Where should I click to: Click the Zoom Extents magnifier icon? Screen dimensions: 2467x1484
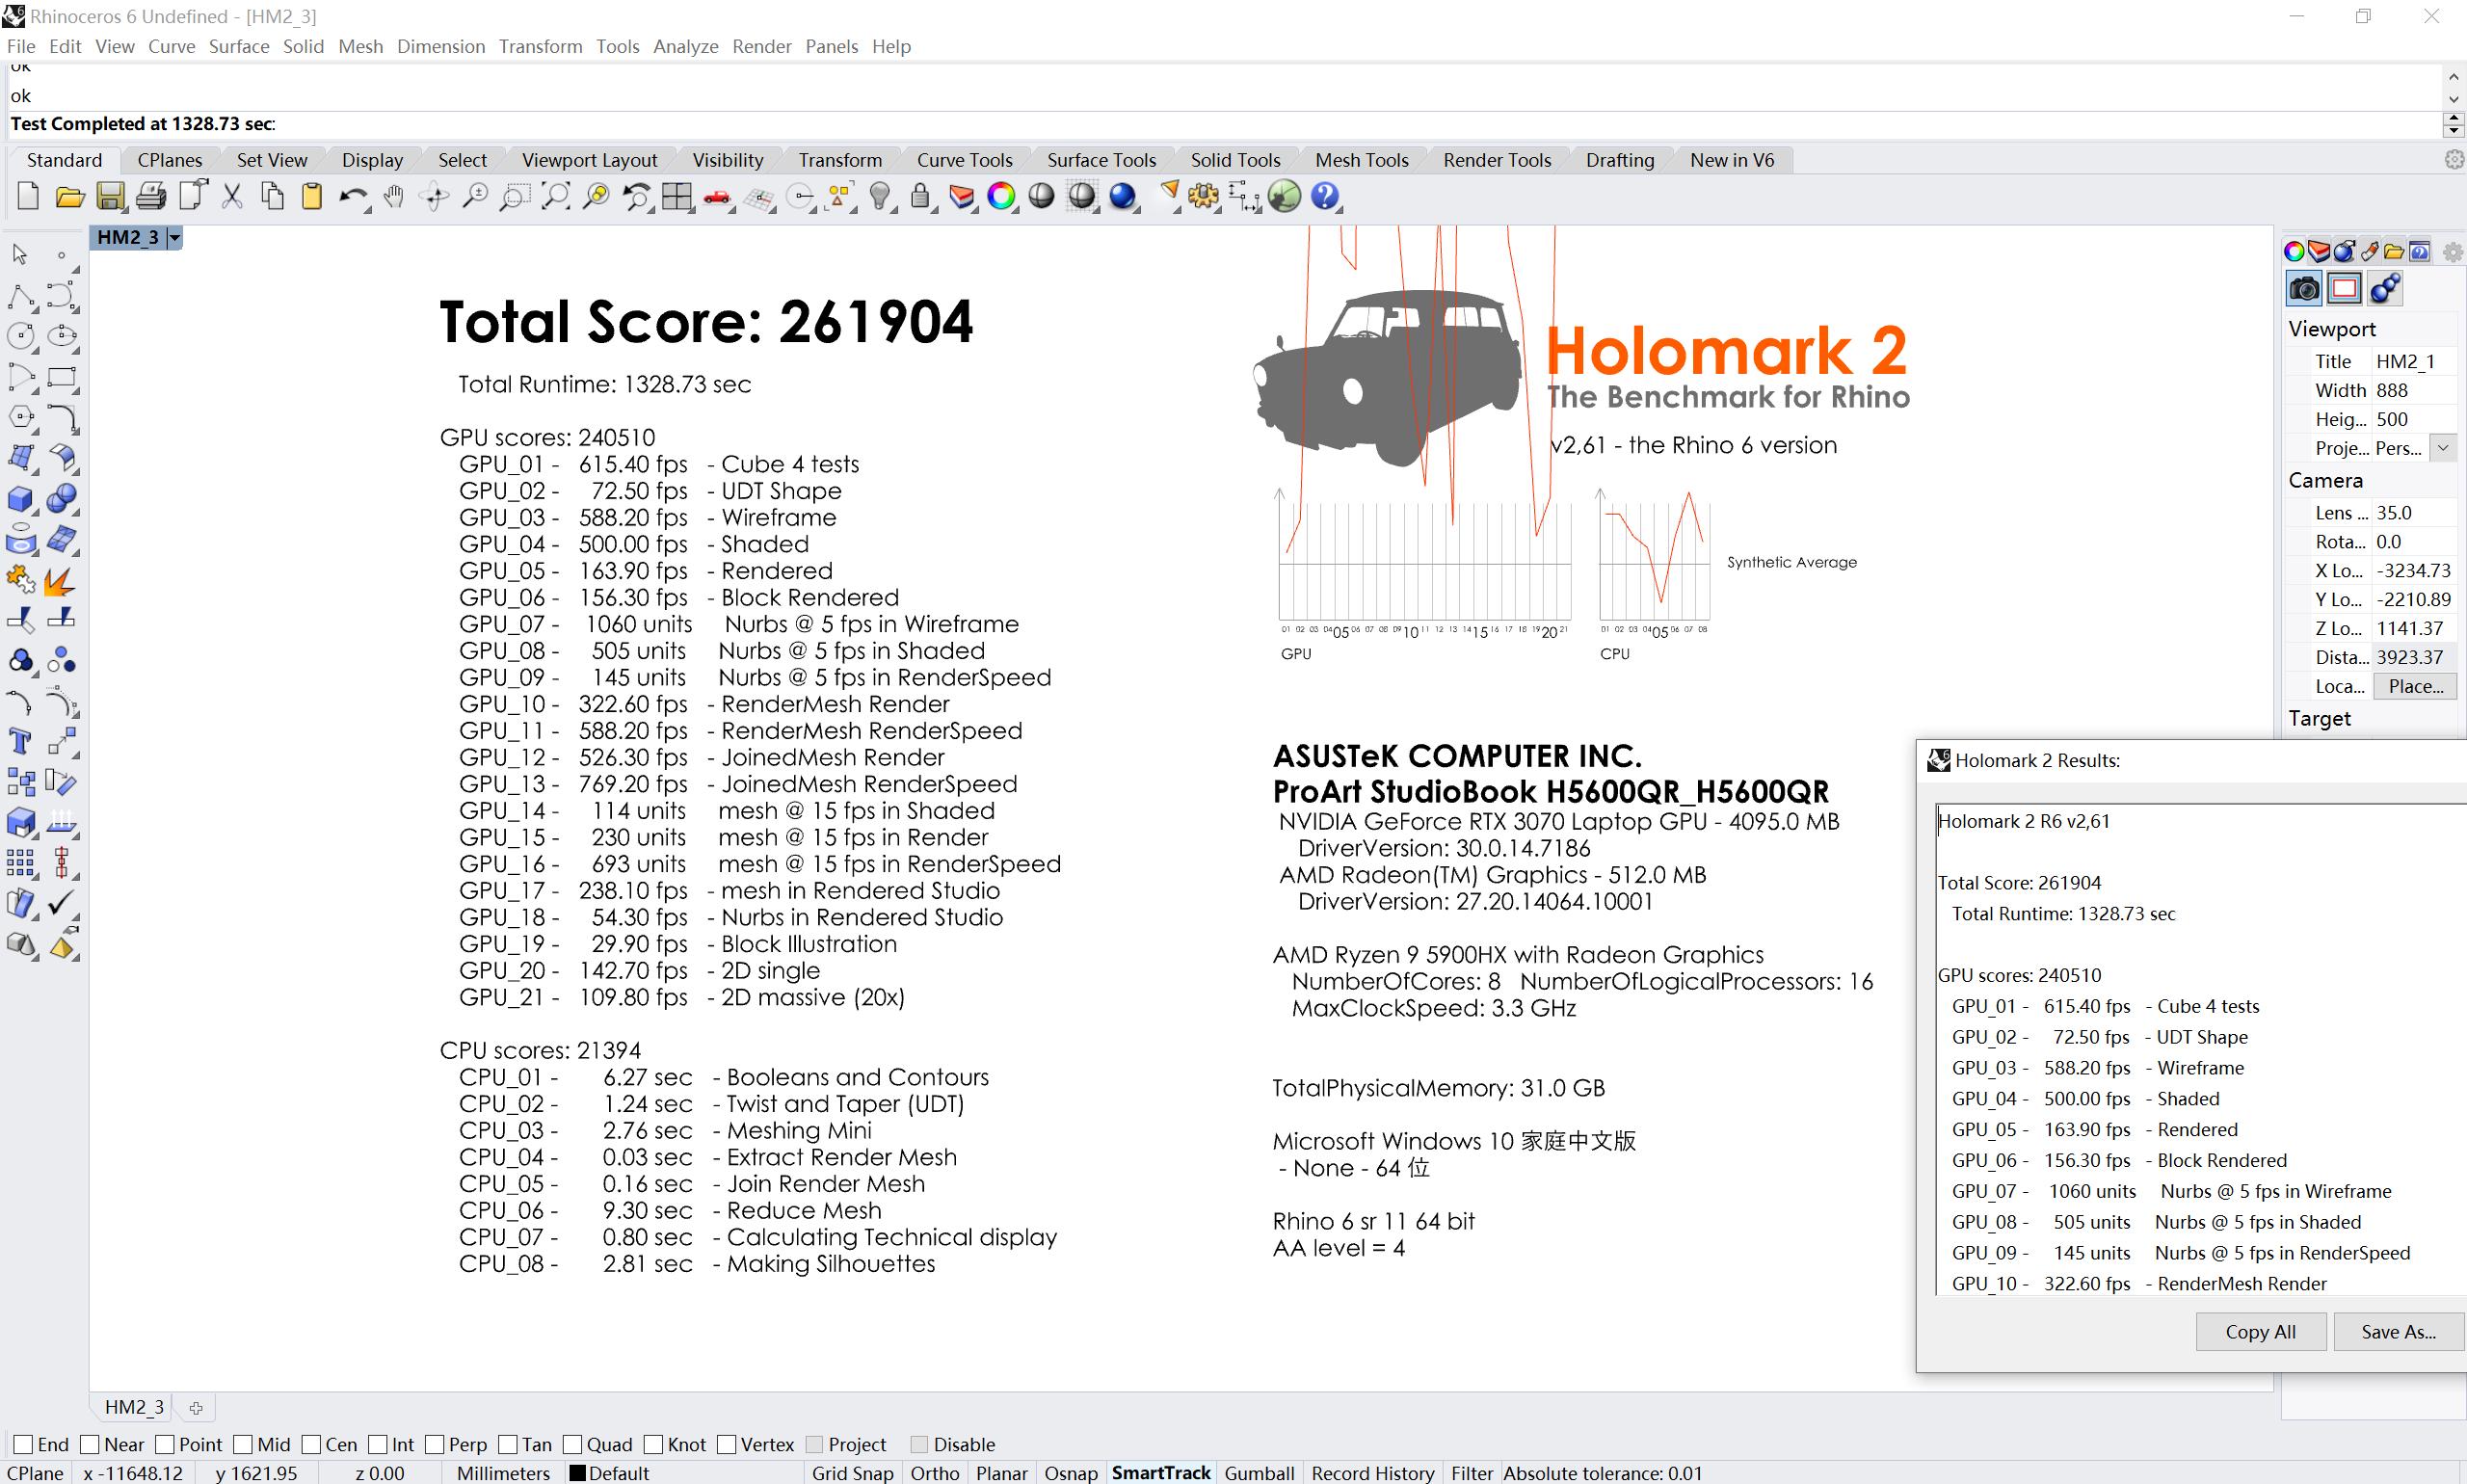click(555, 196)
